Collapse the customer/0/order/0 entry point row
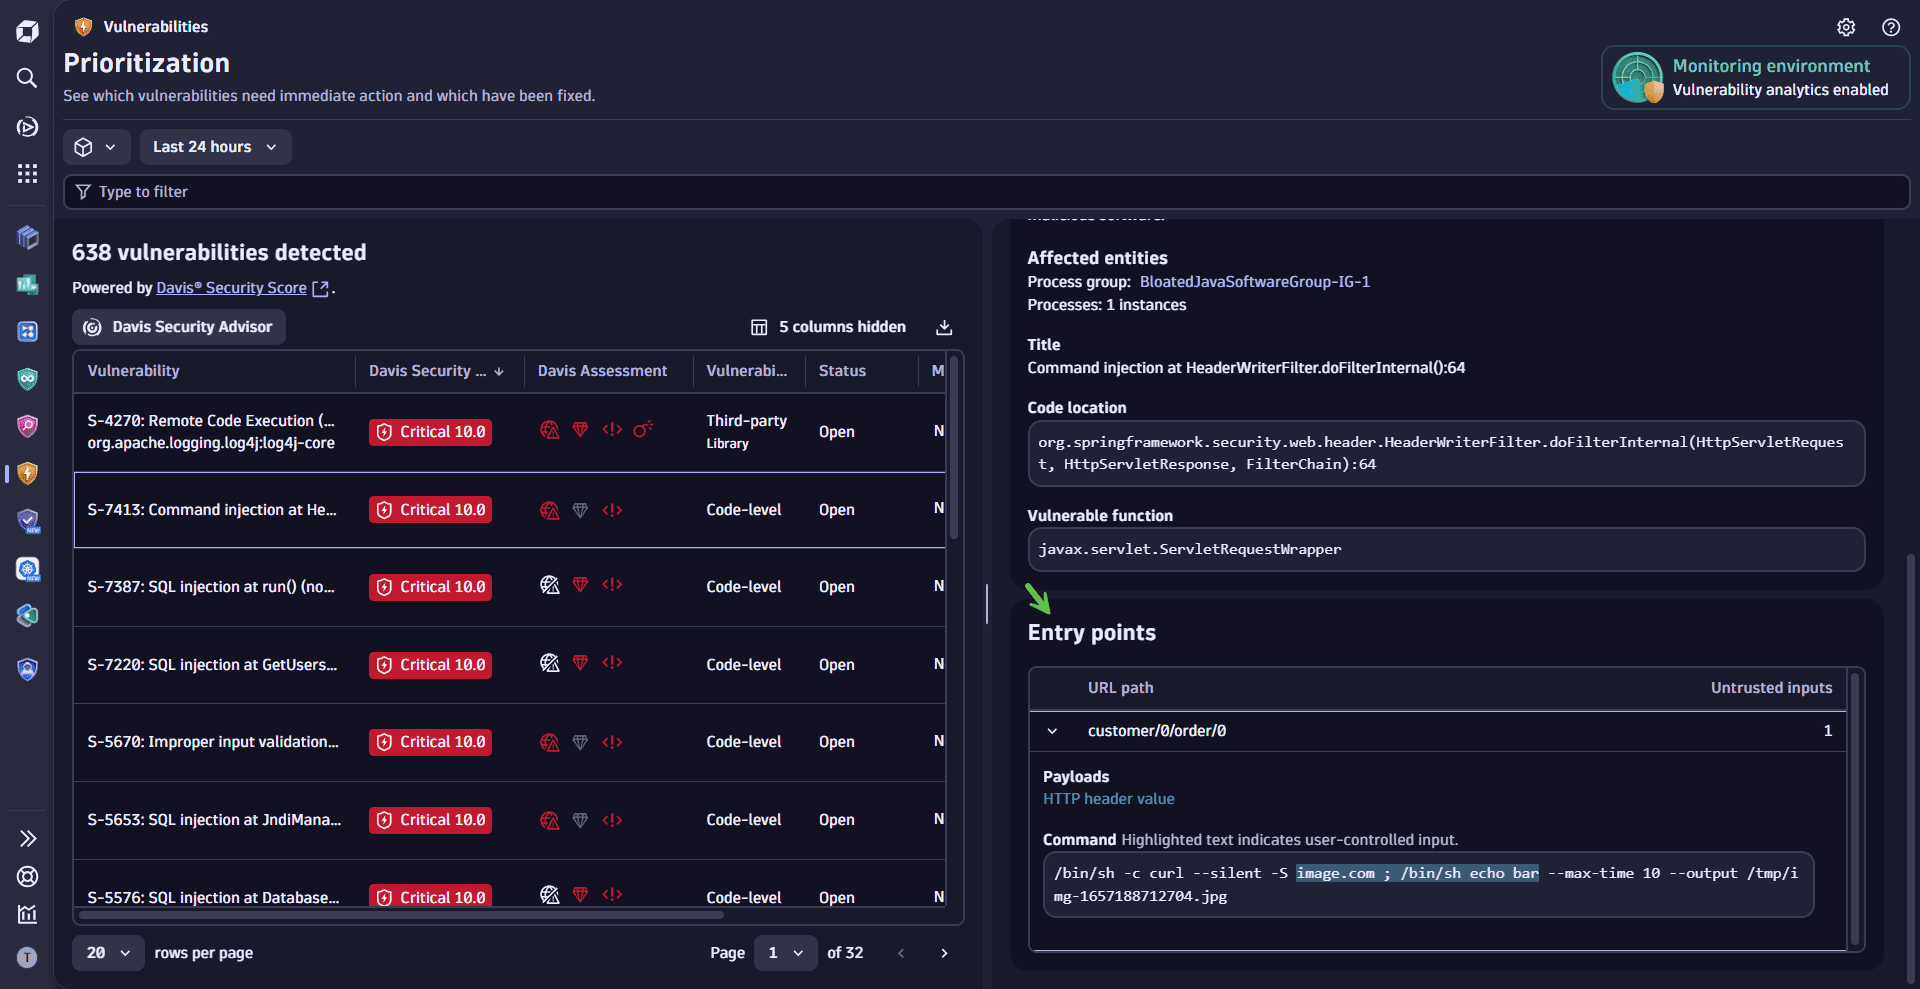 click(1052, 731)
